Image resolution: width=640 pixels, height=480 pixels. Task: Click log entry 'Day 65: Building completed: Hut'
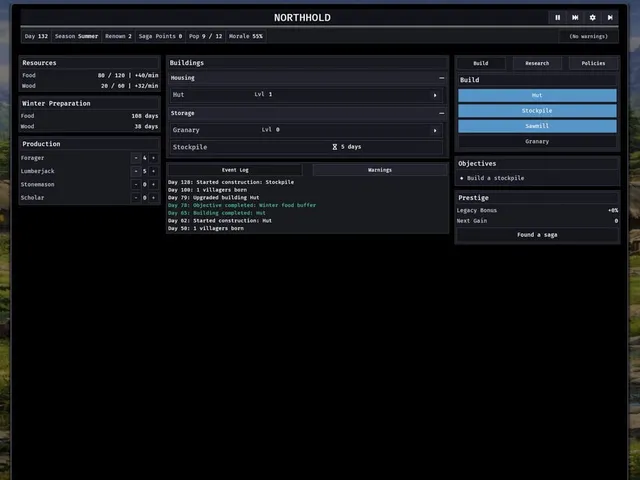tap(217, 213)
